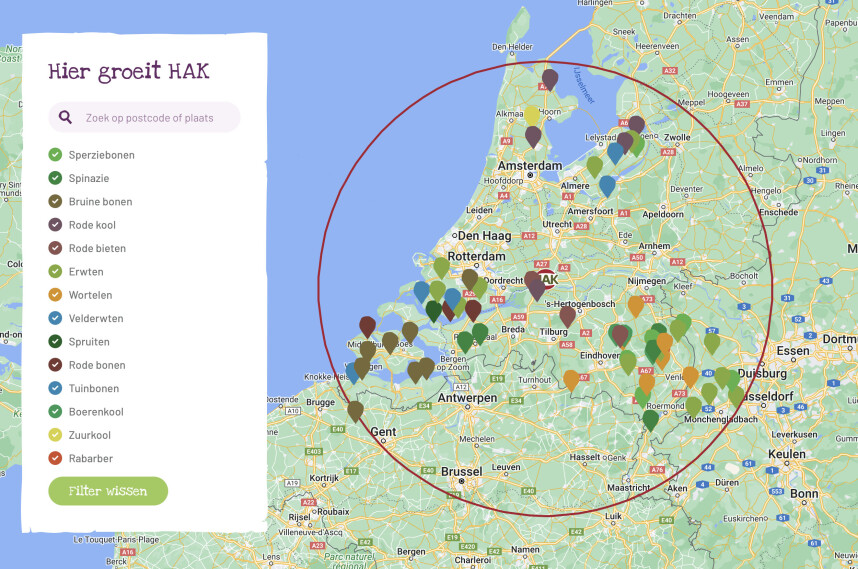
Task: Disable the Tuinbonen filter checkbox
Action: pos(55,388)
